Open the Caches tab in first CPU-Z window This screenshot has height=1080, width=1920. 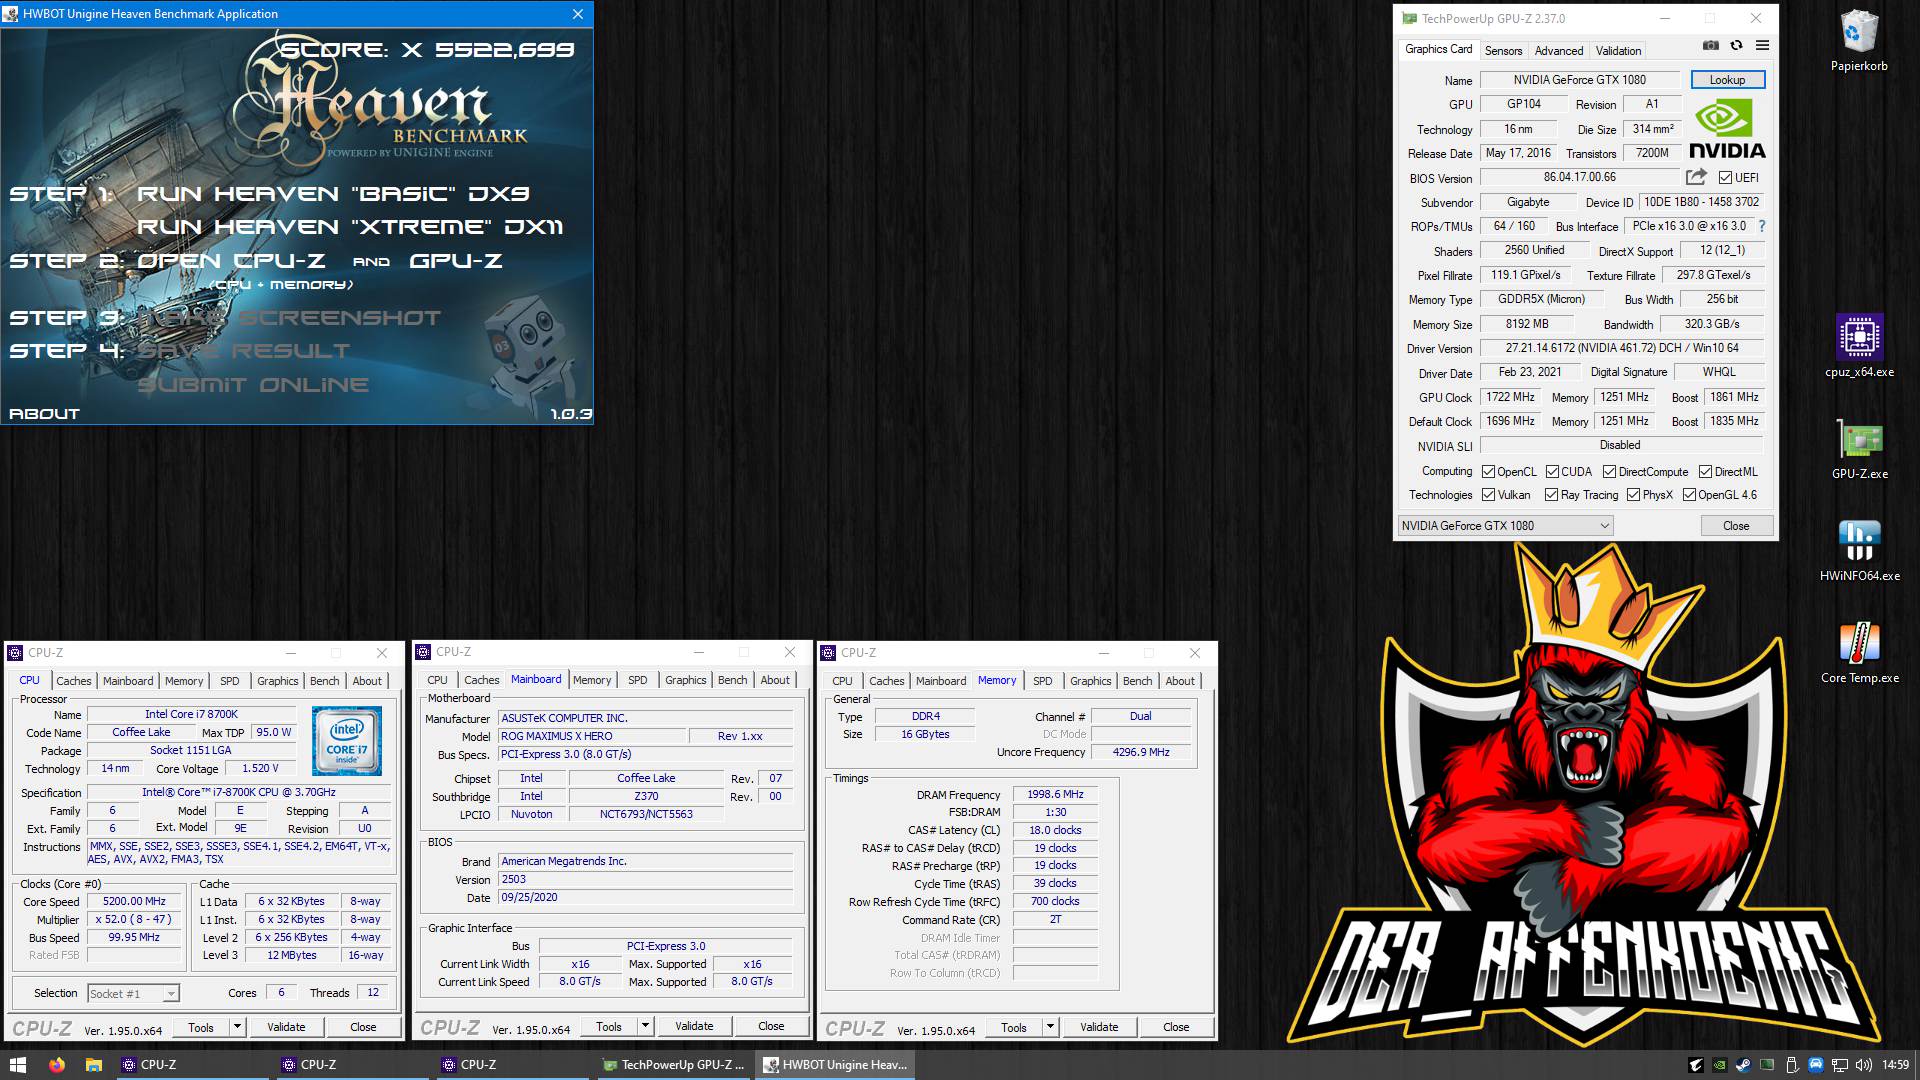[74, 681]
